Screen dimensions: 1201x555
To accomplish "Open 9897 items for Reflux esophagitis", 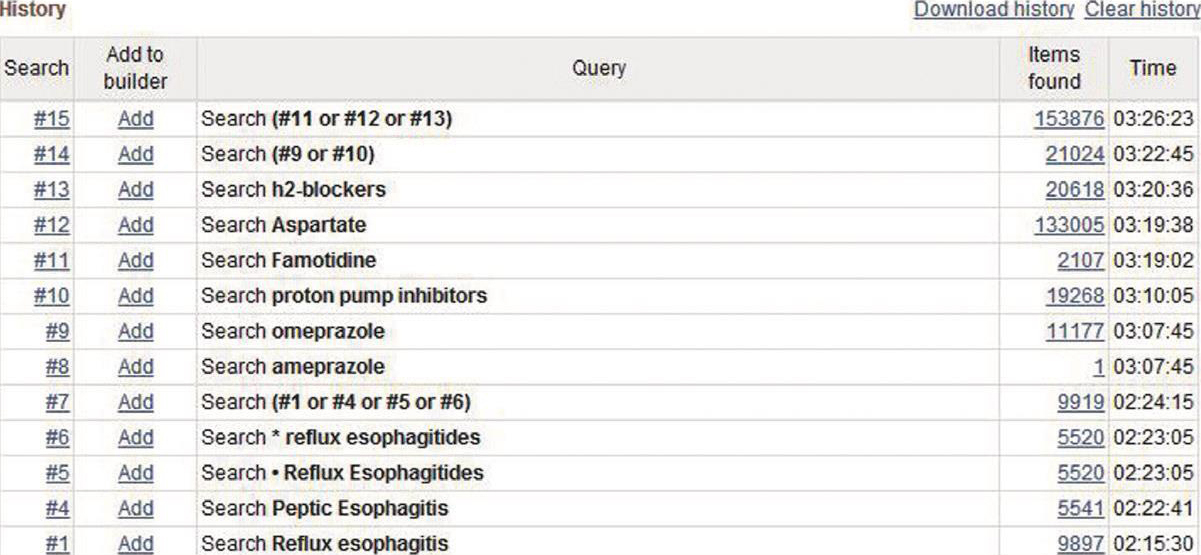I will (x=1080, y=544).
